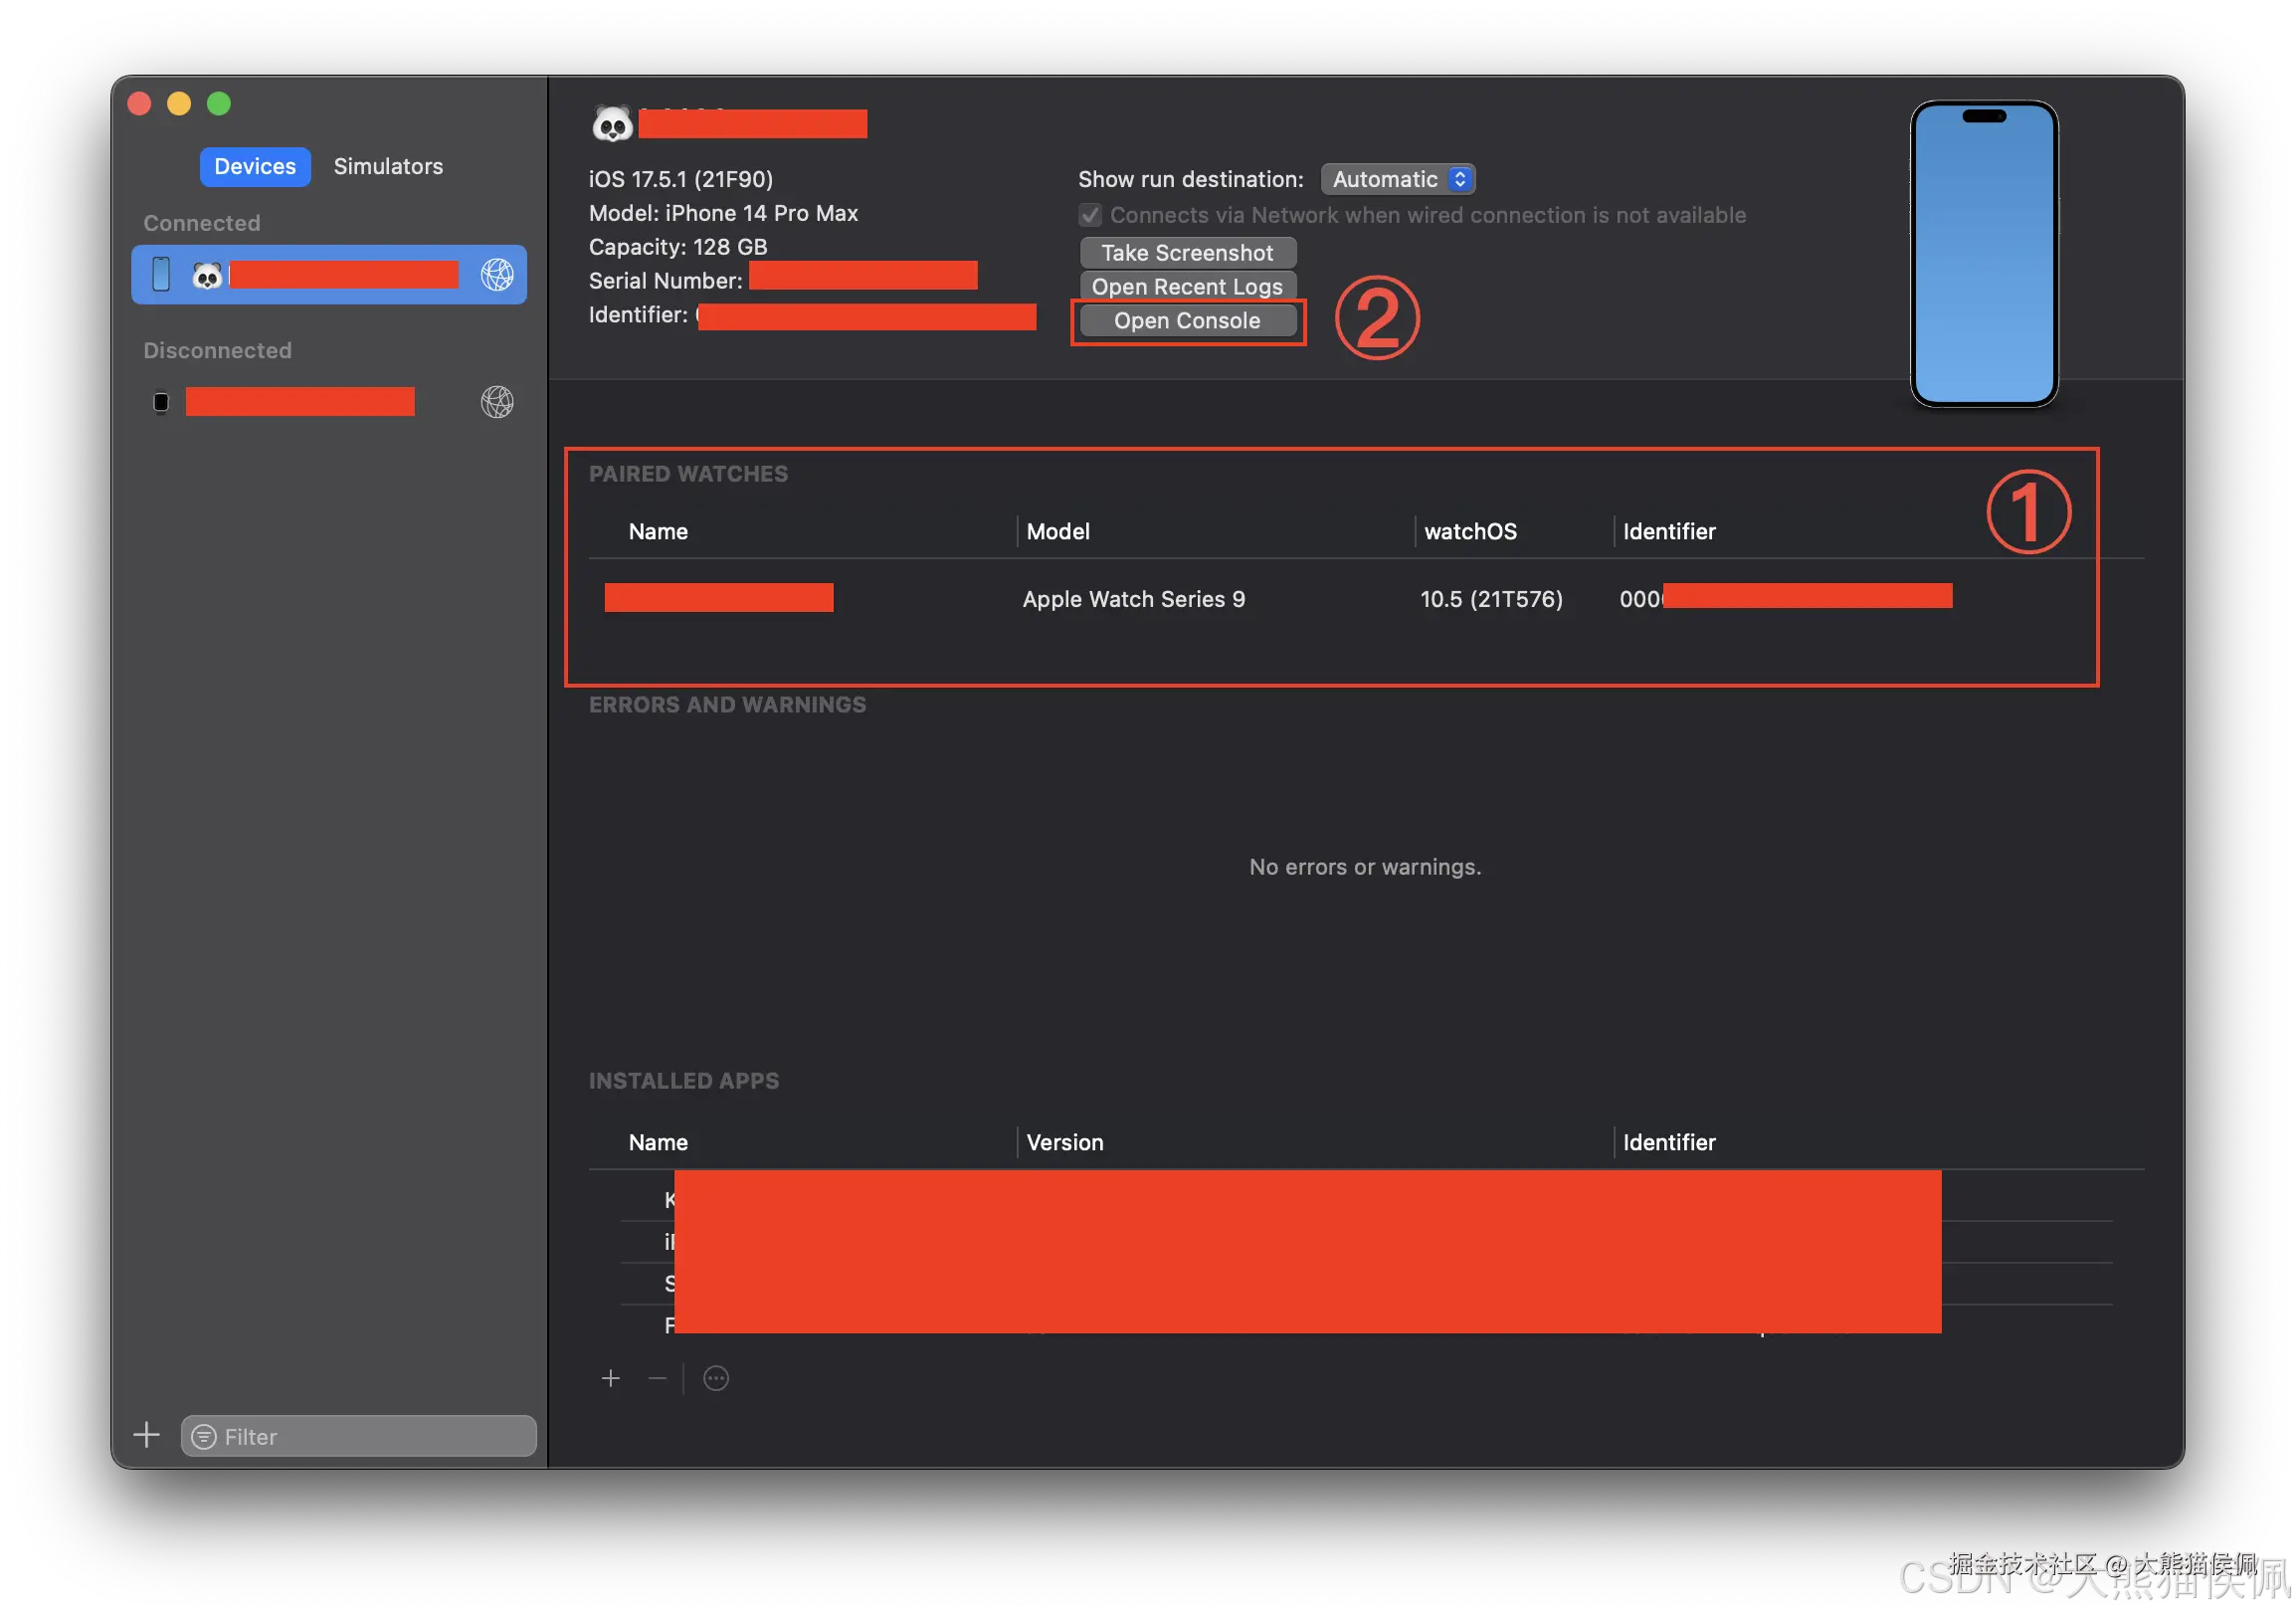
Task: Click the iPhone device icon in Connected list
Action: tap(161, 274)
